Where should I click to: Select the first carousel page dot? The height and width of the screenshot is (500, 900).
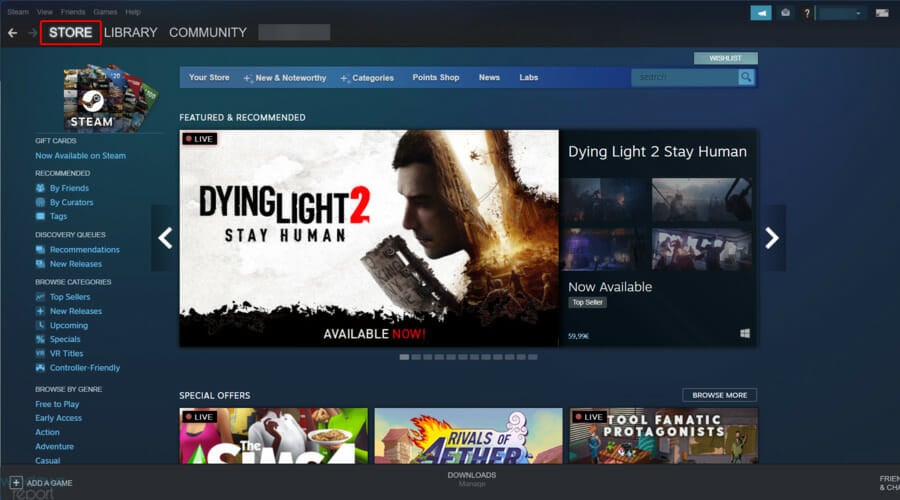[404, 357]
